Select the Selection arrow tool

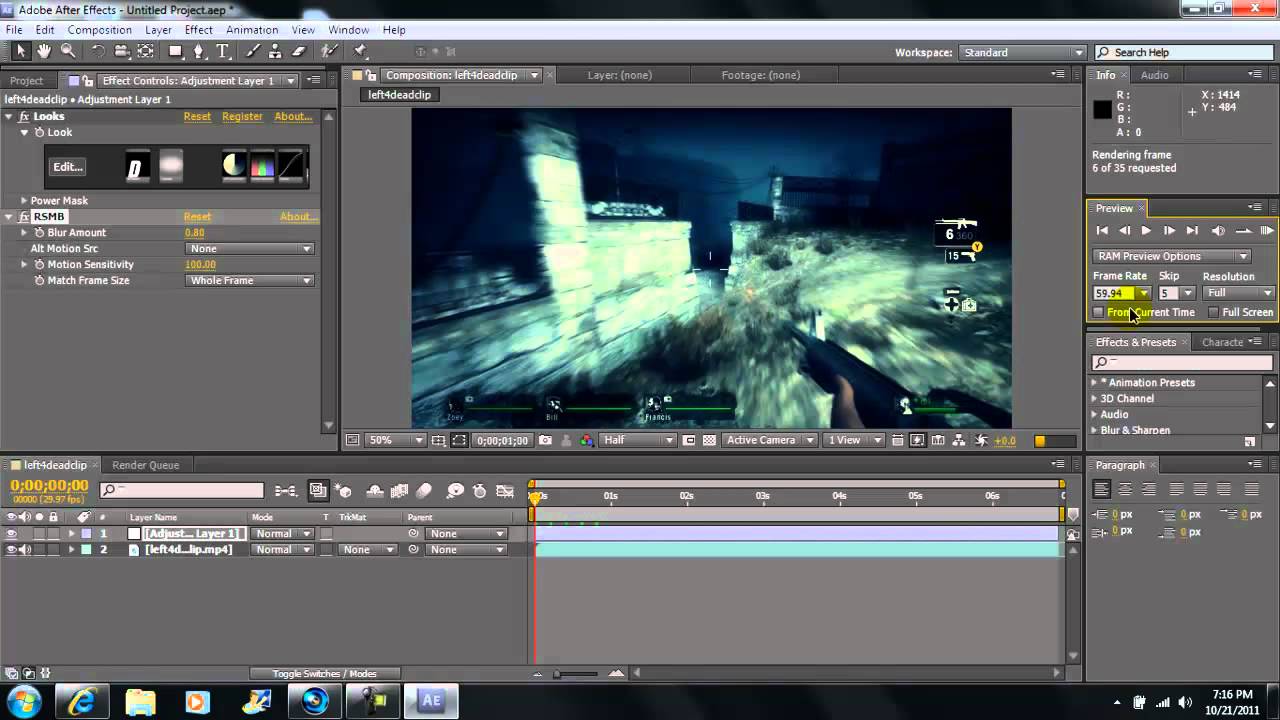coord(21,51)
